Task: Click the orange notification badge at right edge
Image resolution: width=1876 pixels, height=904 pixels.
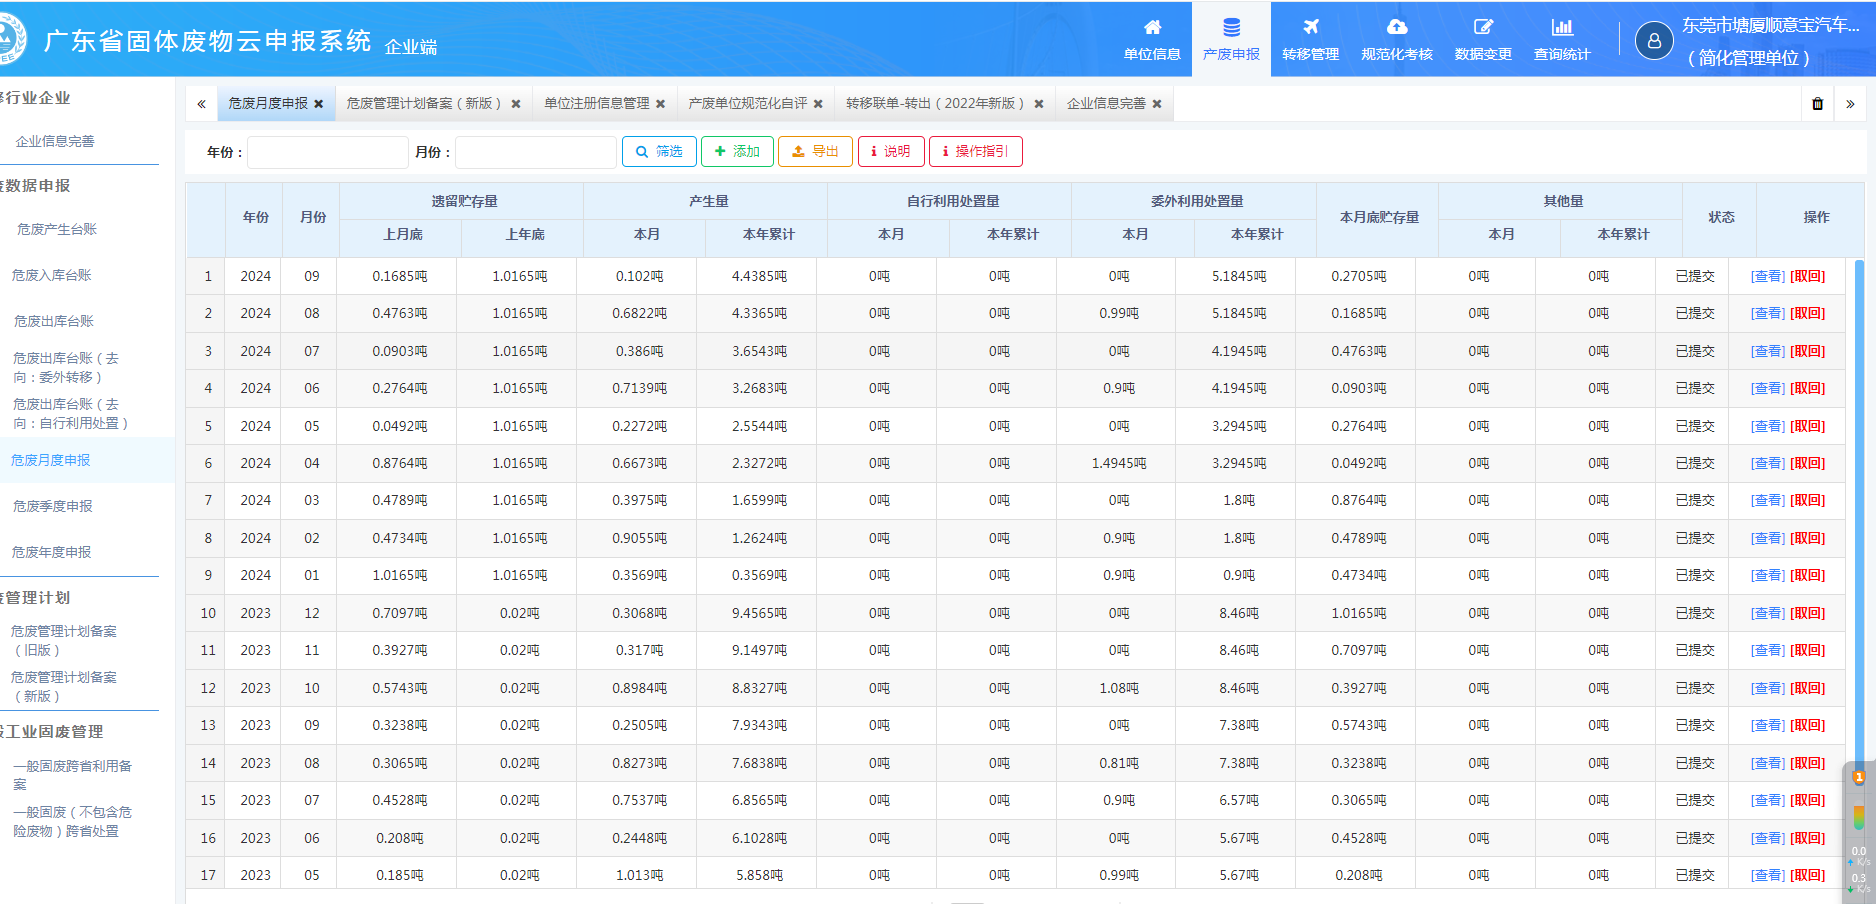Action: click(1859, 777)
